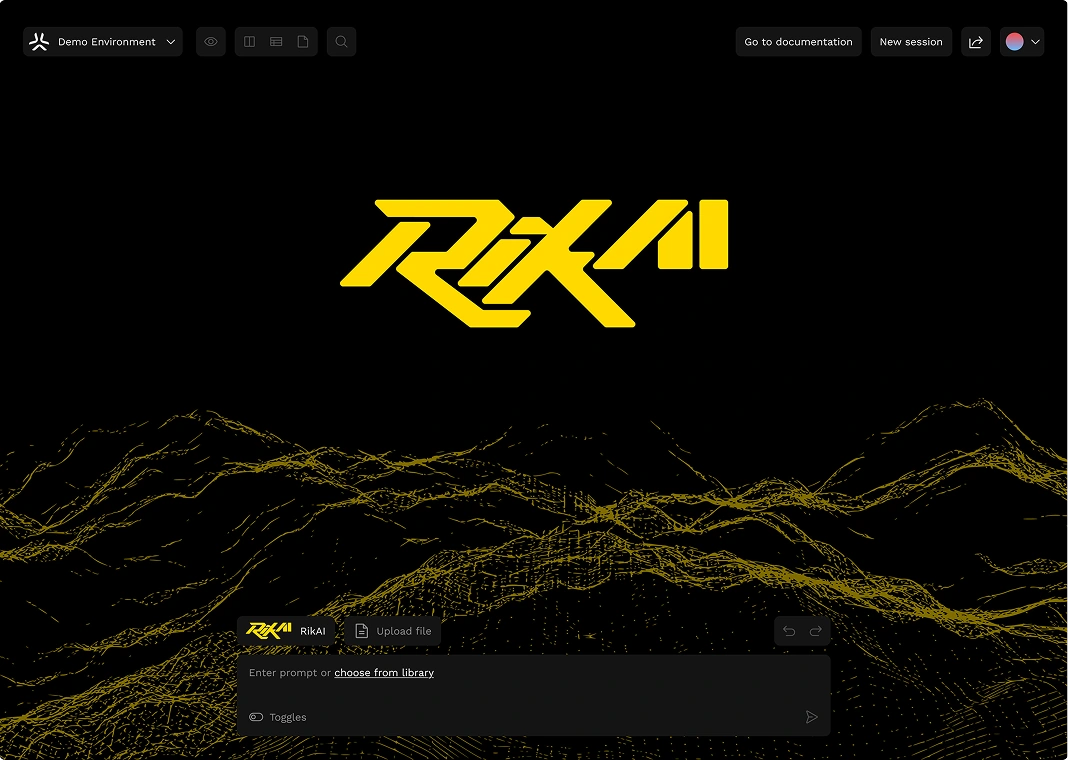This screenshot has height=760, width=1068.
Task: Select the table list view icon
Action: coord(276,42)
